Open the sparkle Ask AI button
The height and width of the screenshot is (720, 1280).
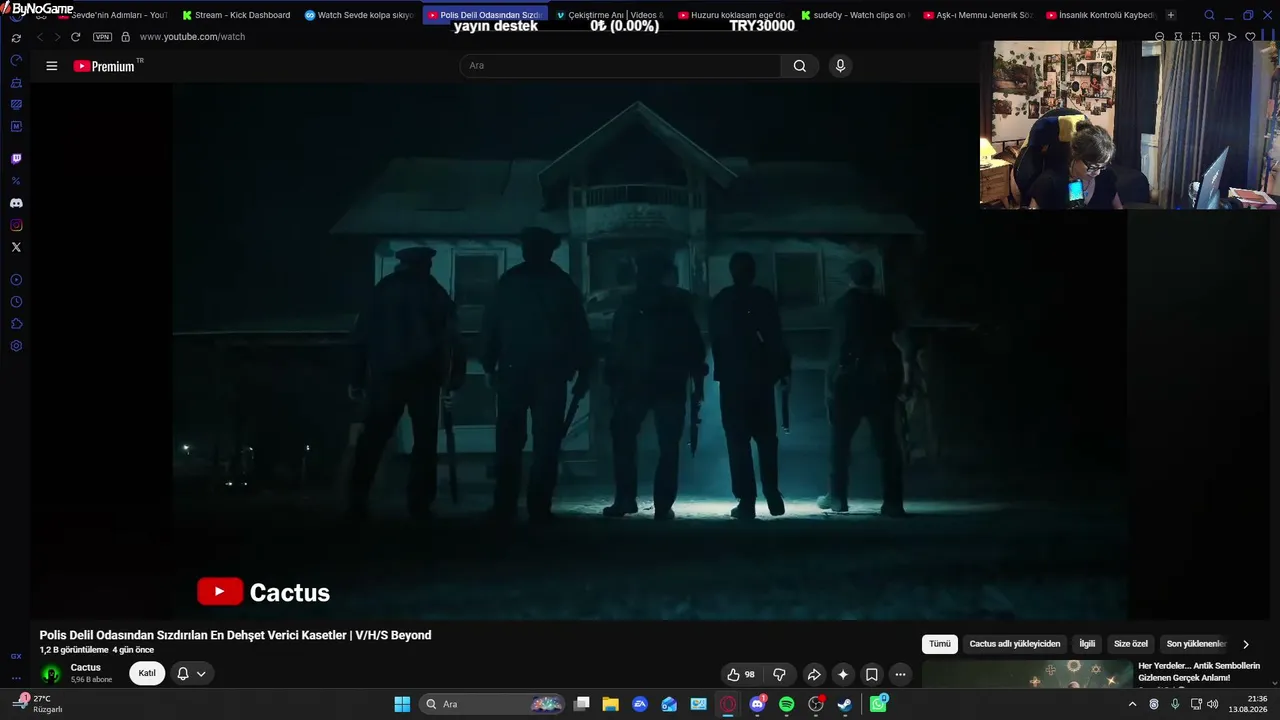(843, 674)
